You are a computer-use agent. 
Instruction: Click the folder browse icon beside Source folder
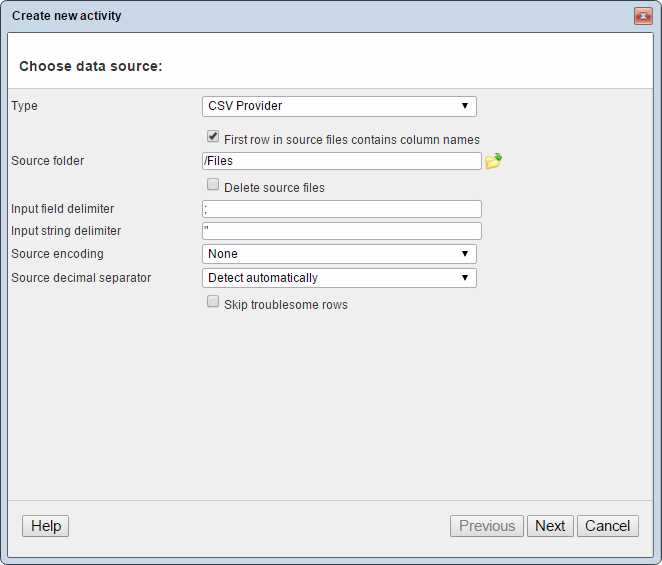tap(493, 161)
